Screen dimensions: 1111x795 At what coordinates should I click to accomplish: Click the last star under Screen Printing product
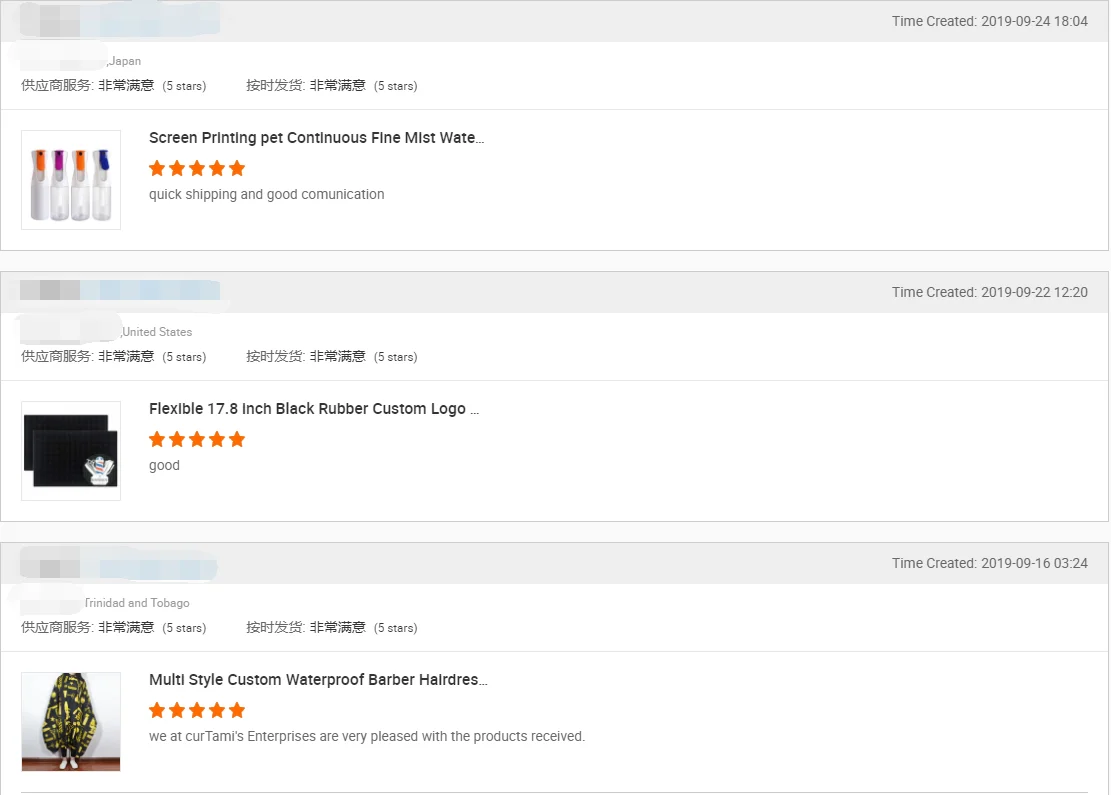[237, 168]
